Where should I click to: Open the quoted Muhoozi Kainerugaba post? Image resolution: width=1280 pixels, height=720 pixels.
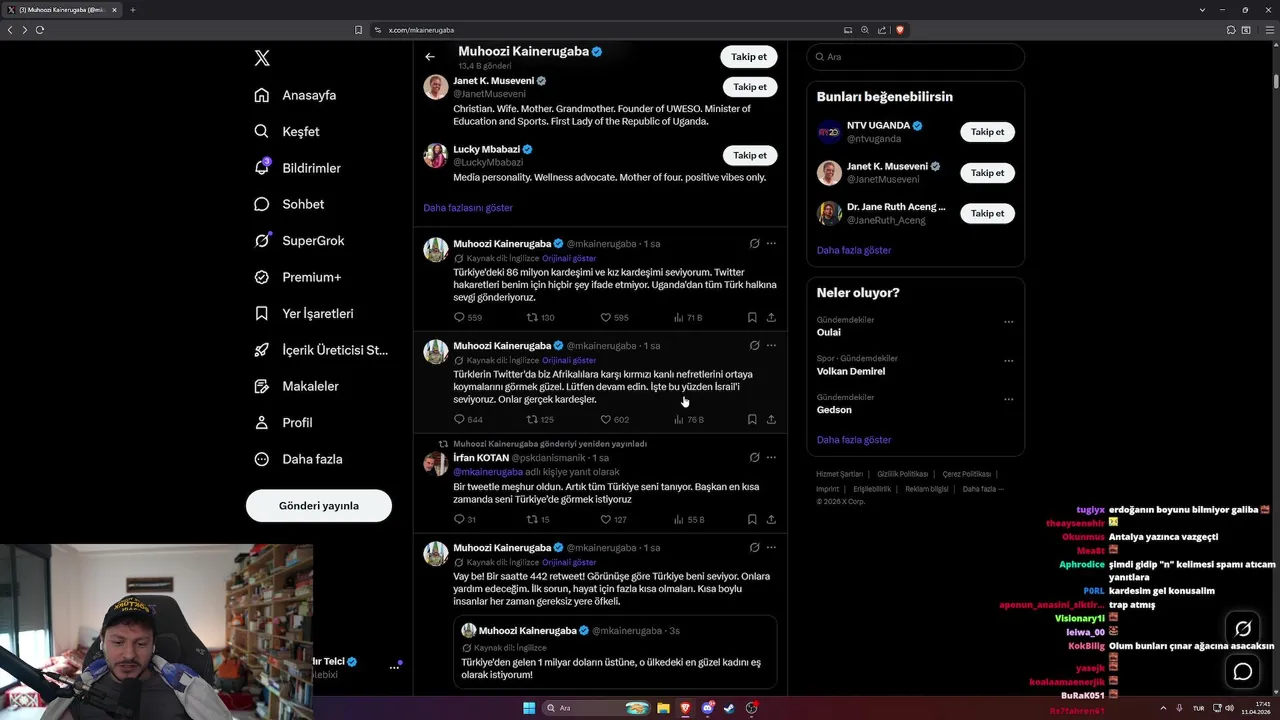pyautogui.click(x=615, y=650)
